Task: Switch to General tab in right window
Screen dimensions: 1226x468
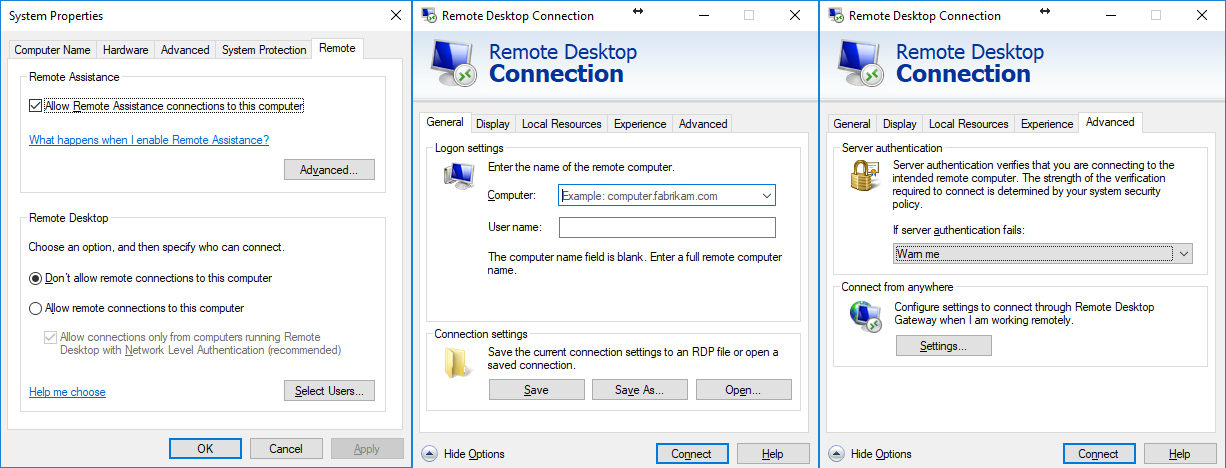Action: point(852,124)
